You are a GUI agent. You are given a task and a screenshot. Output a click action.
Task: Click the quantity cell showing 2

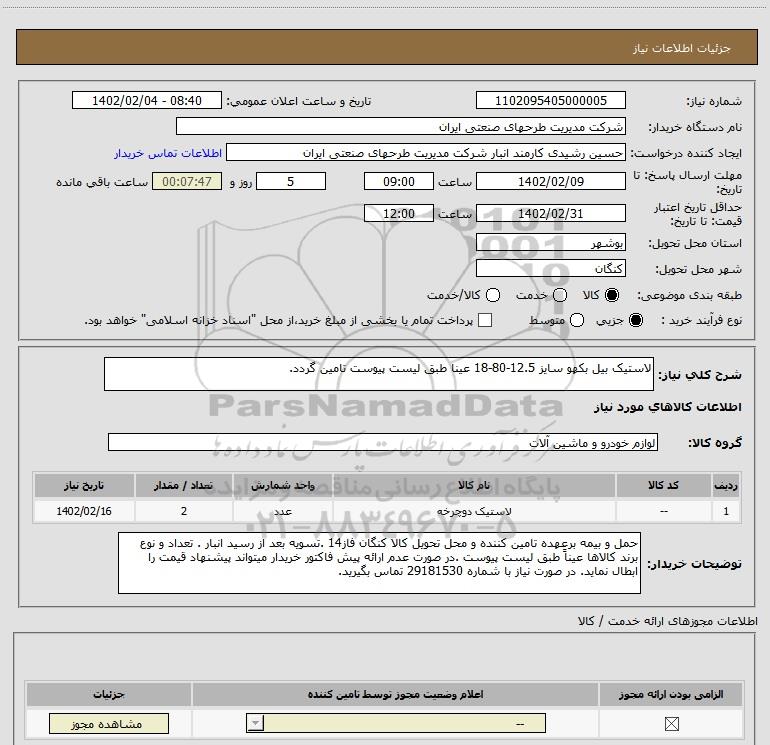[184, 511]
